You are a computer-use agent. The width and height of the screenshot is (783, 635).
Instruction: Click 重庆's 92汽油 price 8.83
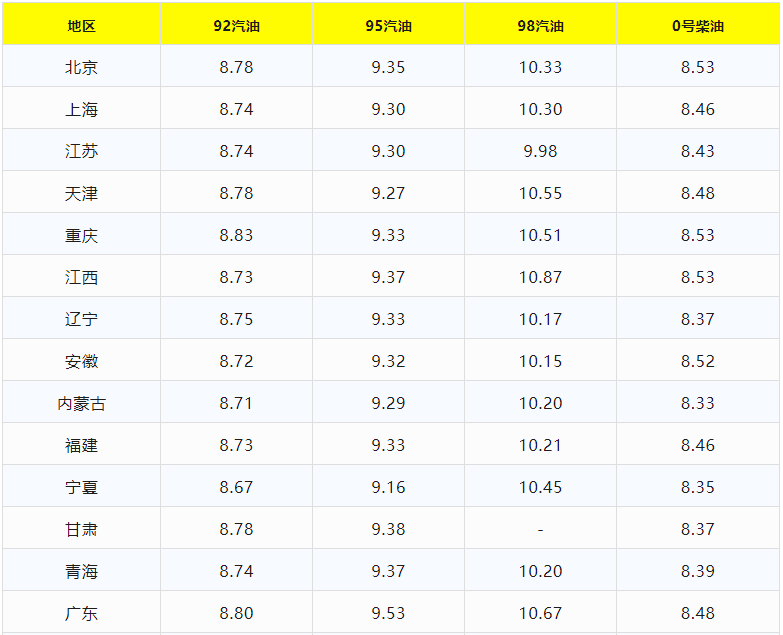coord(237,235)
